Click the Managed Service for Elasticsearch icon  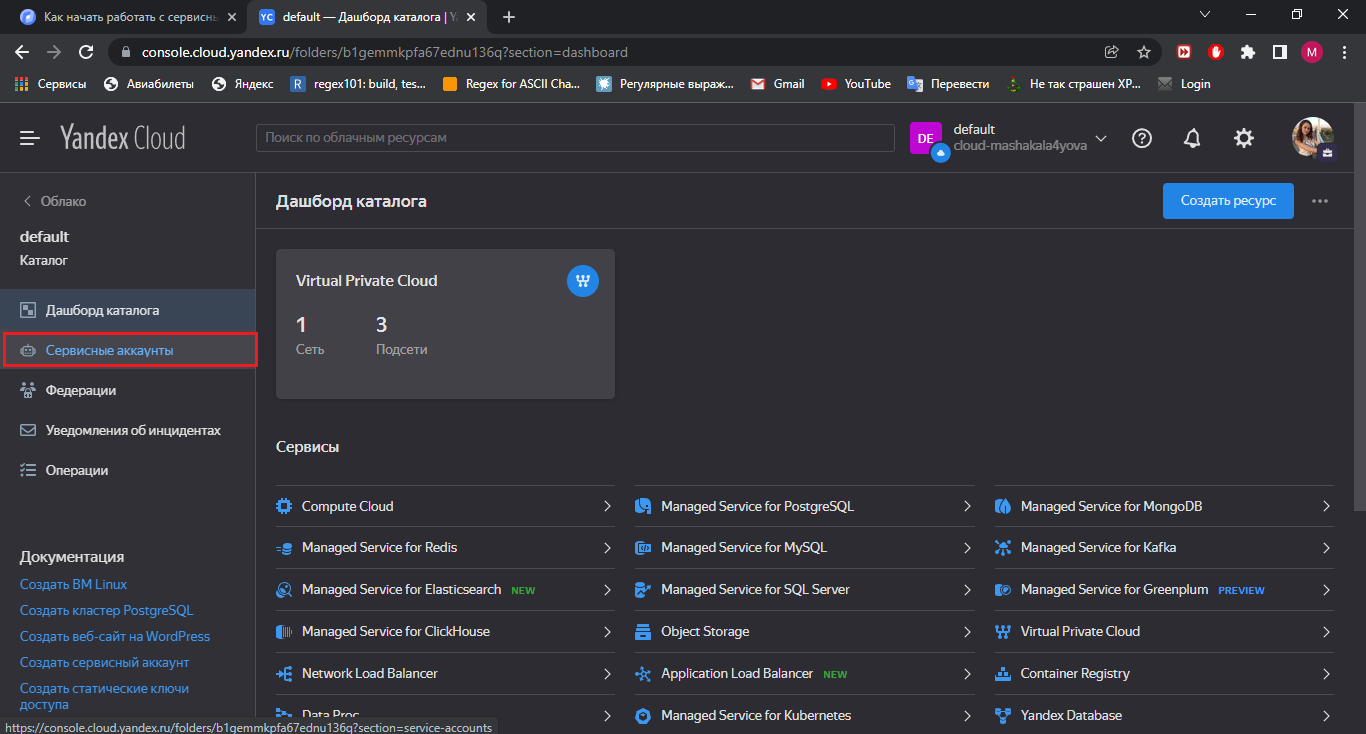coord(284,590)
